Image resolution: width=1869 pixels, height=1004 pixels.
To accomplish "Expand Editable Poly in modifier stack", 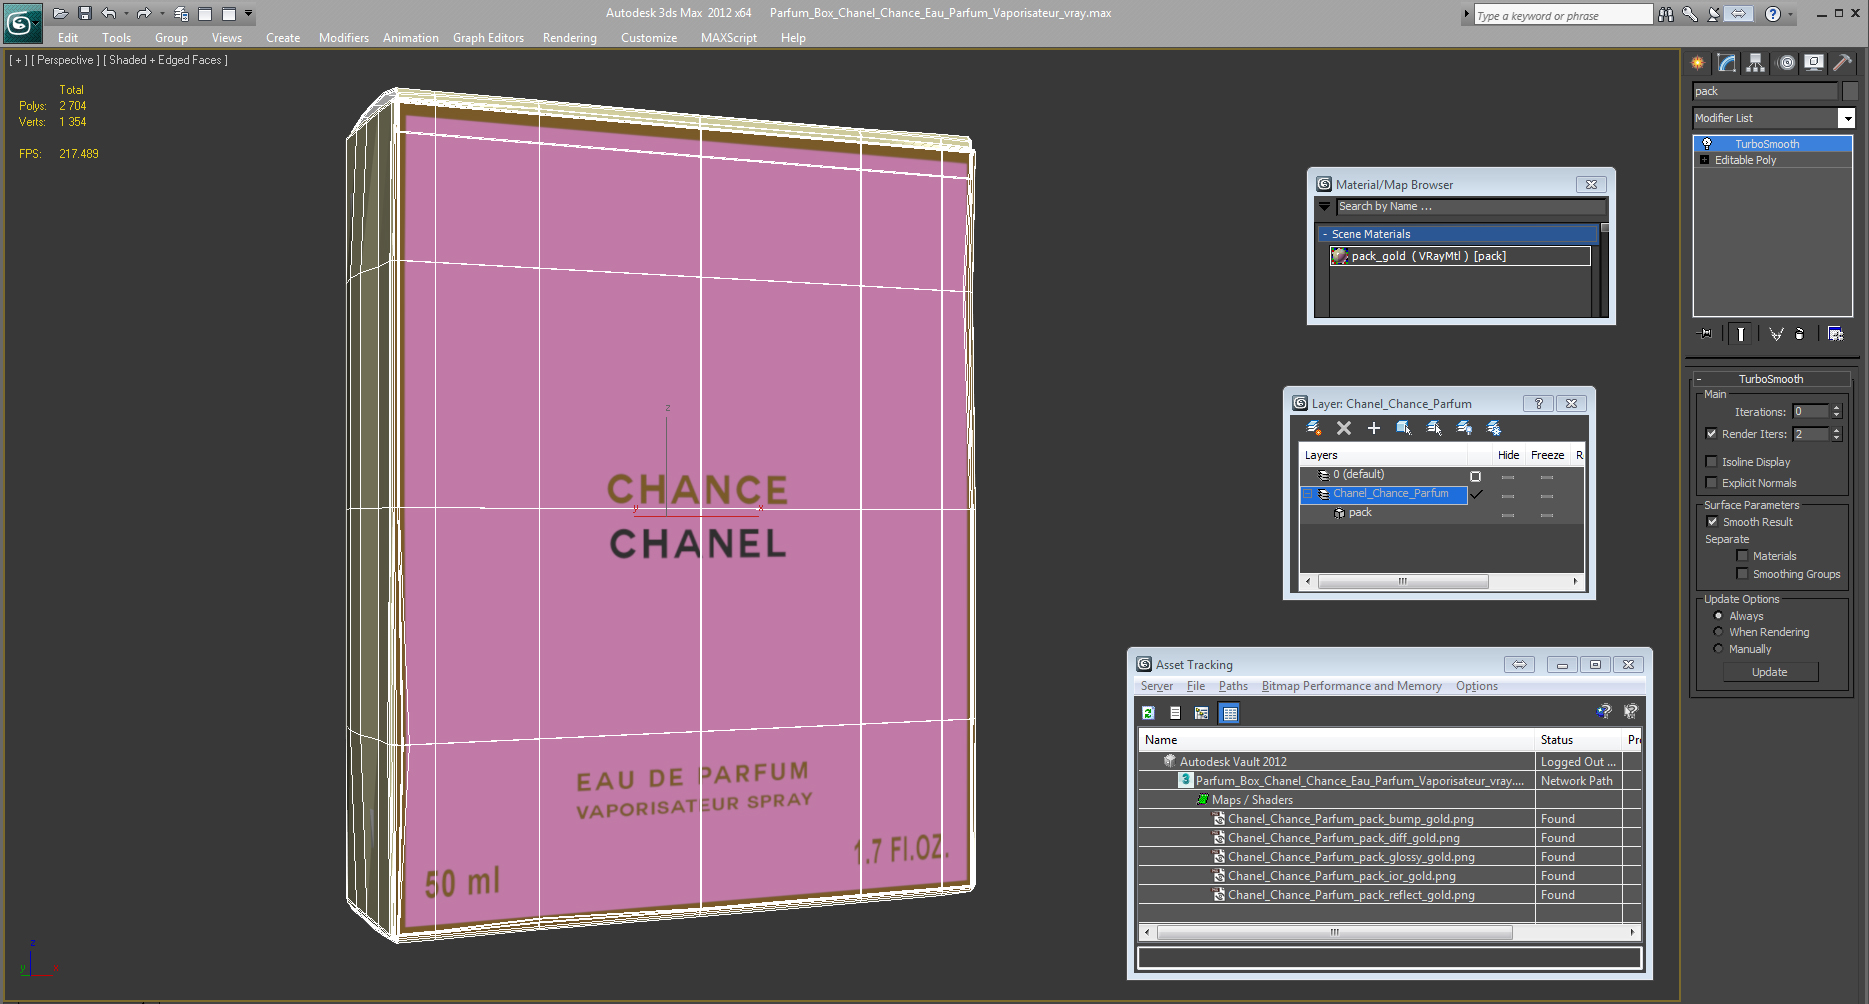I will (1704, 160).
